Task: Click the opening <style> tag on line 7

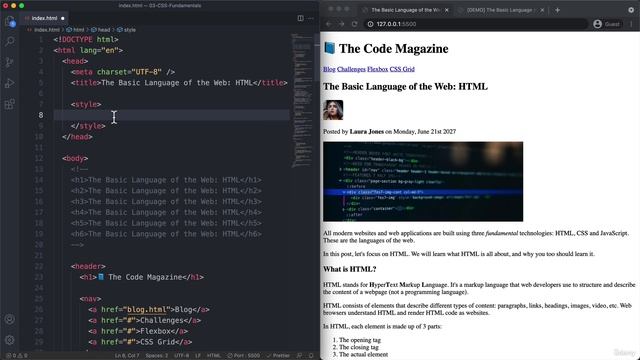Action: [x=86, y=104]
